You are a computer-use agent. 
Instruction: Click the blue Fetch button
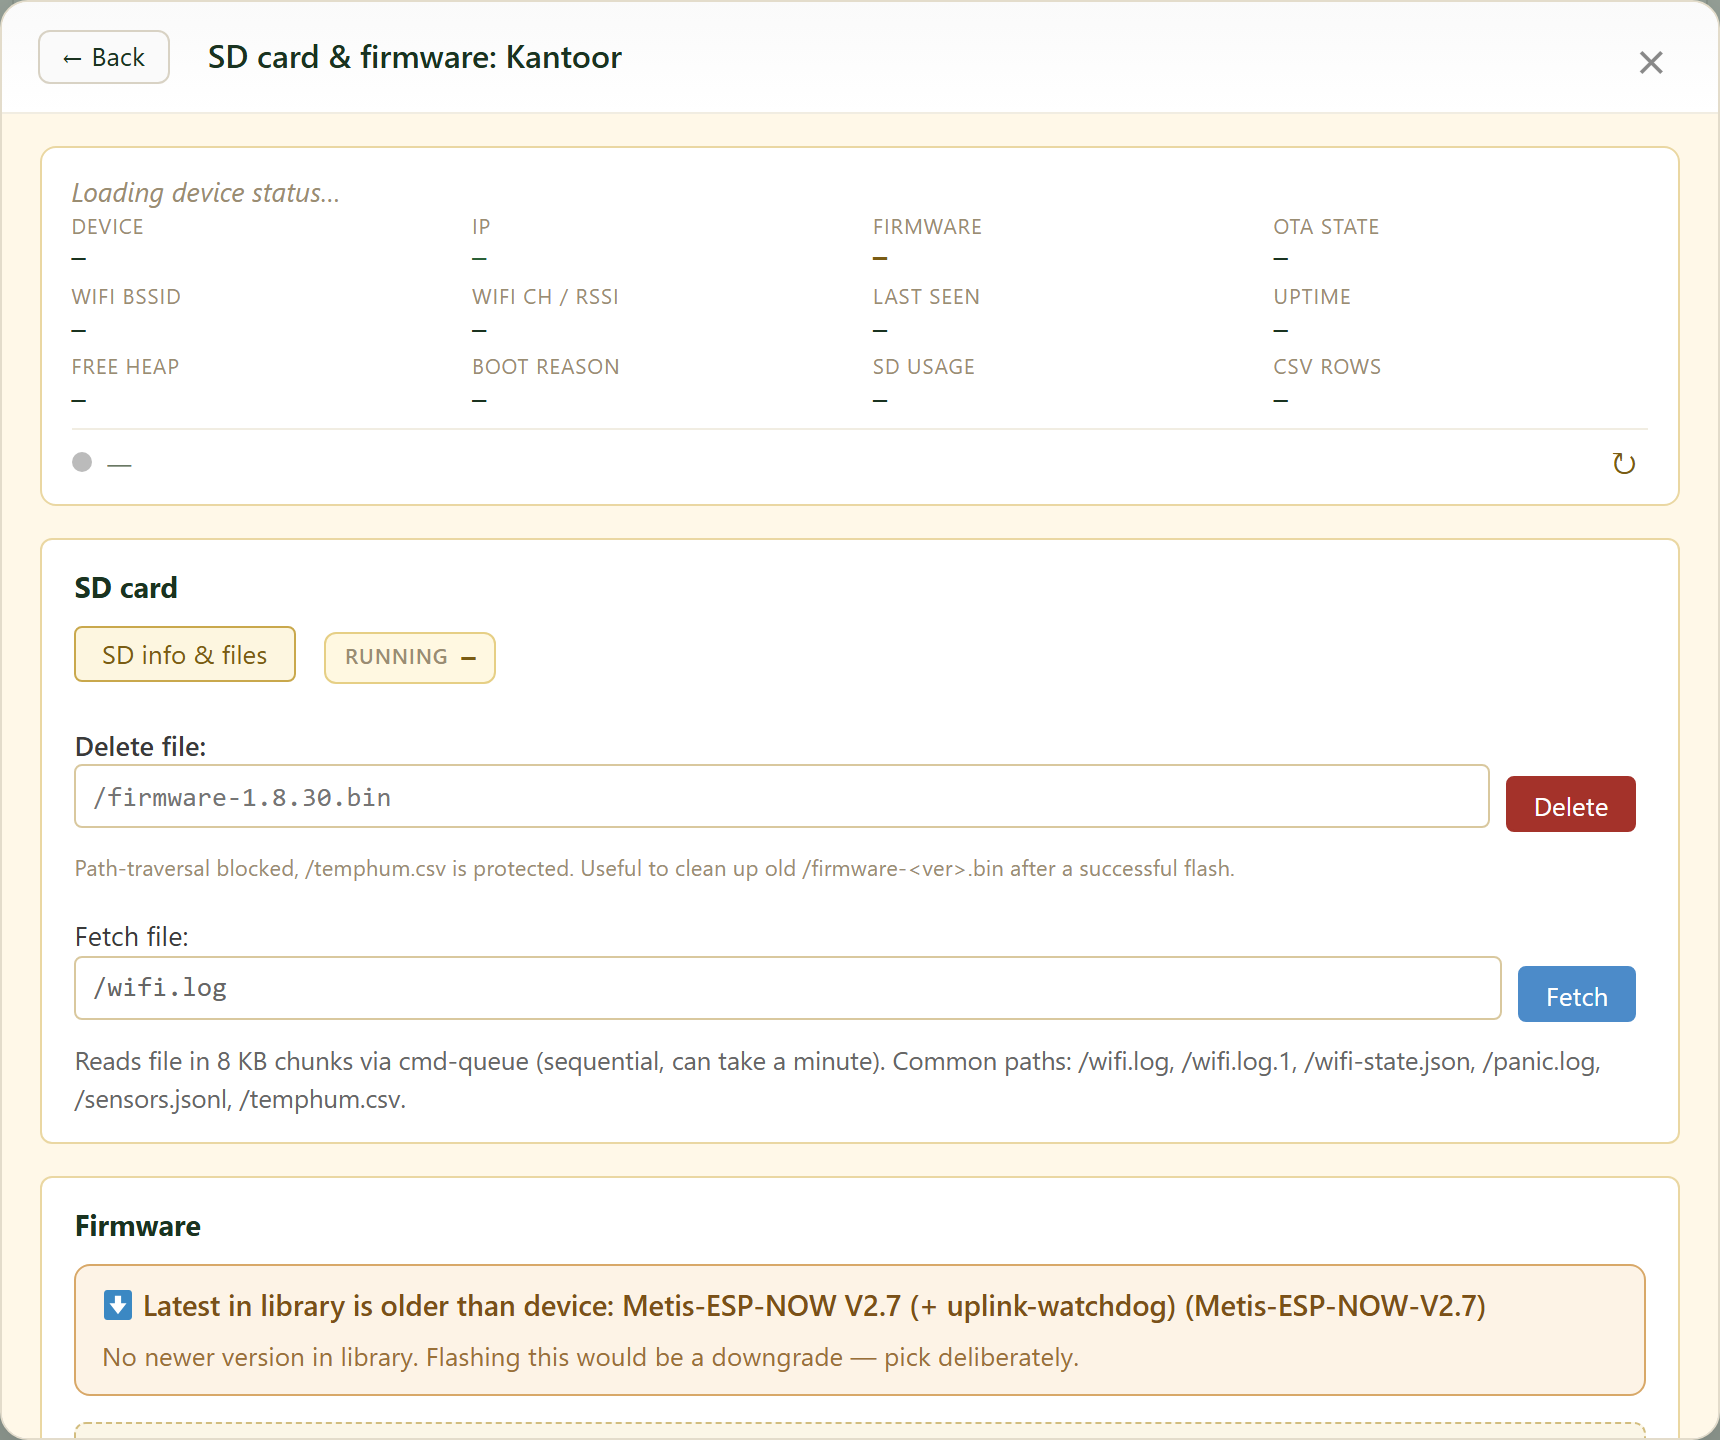(1577, 994)
